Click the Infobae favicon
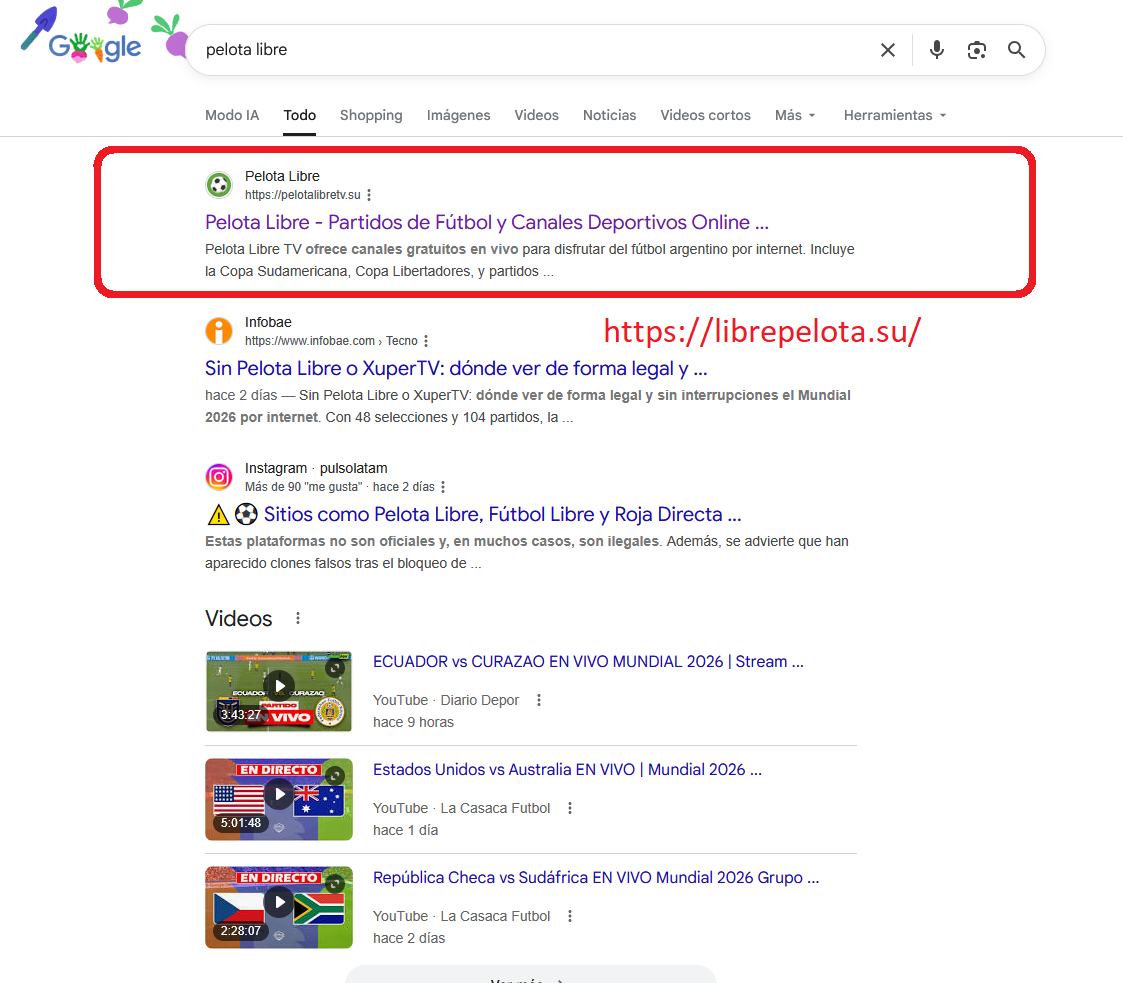1123x983 pixels. tap(219, 331)
